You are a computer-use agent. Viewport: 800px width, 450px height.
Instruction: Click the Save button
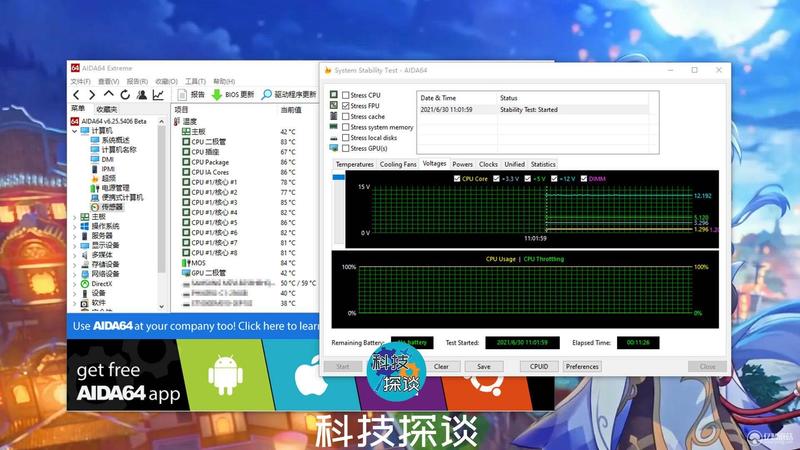(484, 366)
